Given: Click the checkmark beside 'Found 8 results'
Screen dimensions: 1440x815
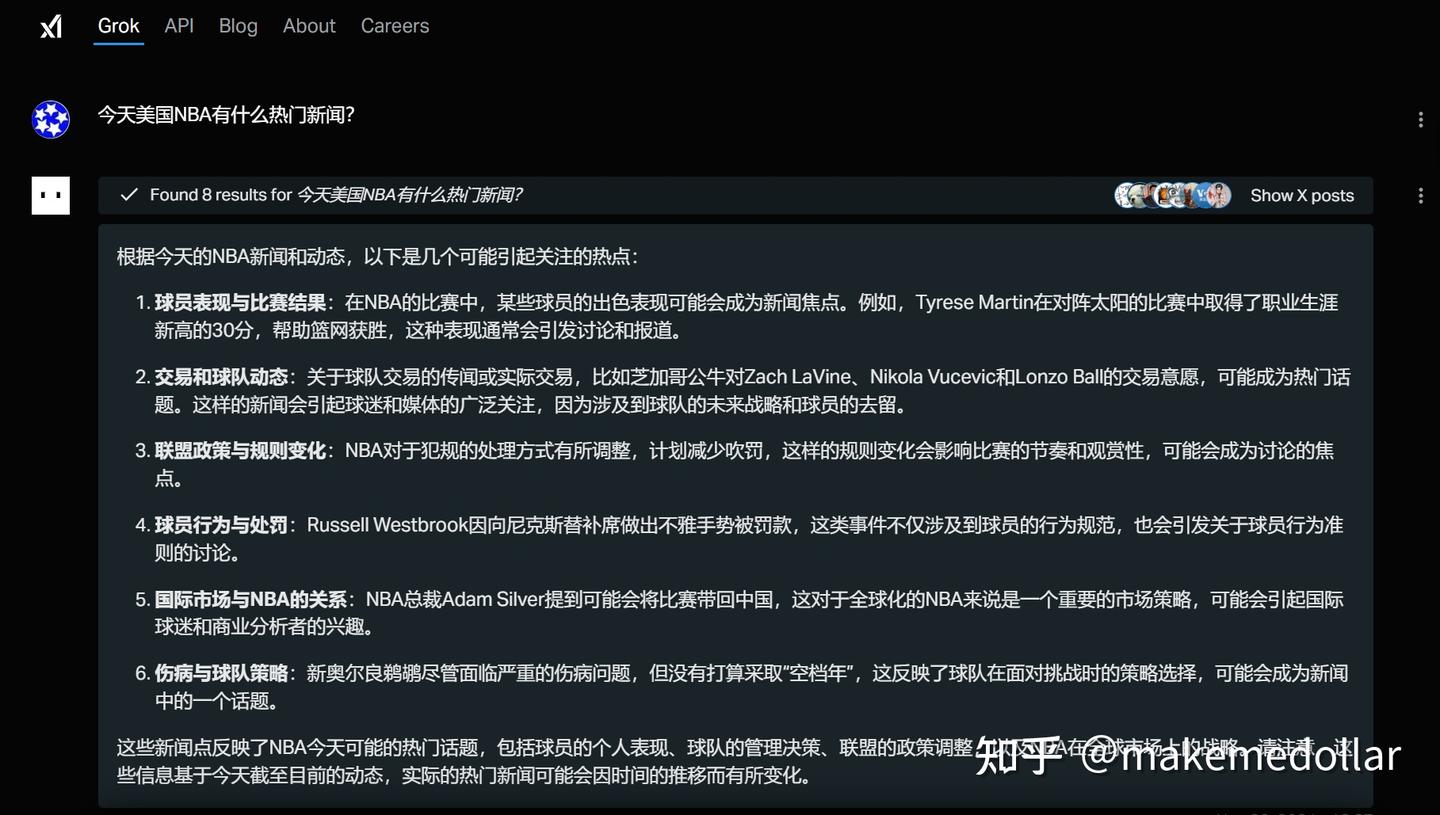Looking at the screenshot, I should pos(129,194).
